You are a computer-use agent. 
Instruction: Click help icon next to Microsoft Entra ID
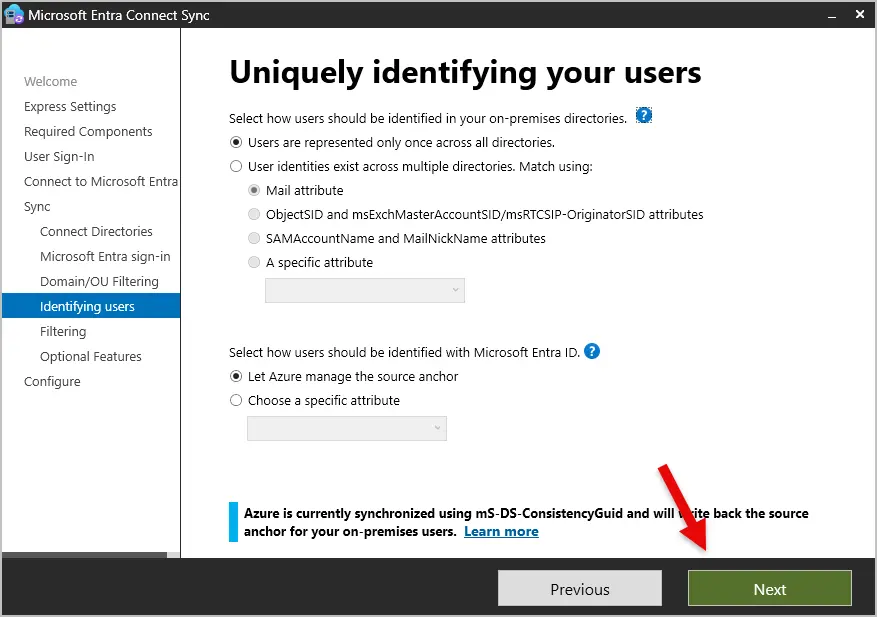point(592,351)
